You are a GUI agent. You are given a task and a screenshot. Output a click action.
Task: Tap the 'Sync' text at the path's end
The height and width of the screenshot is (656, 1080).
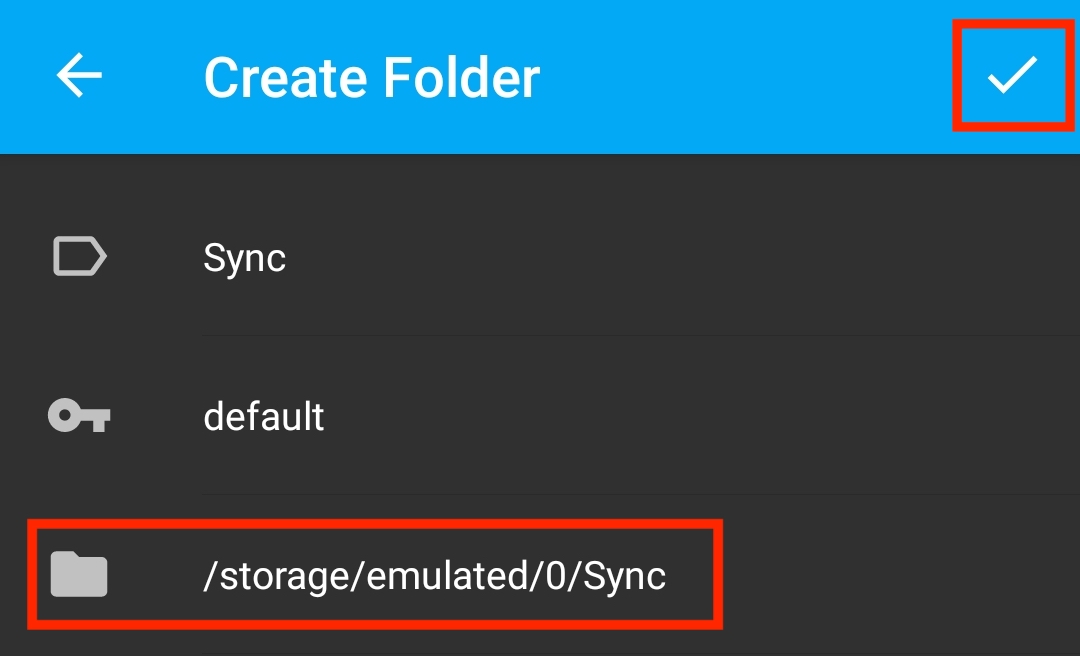coord(625,577)
